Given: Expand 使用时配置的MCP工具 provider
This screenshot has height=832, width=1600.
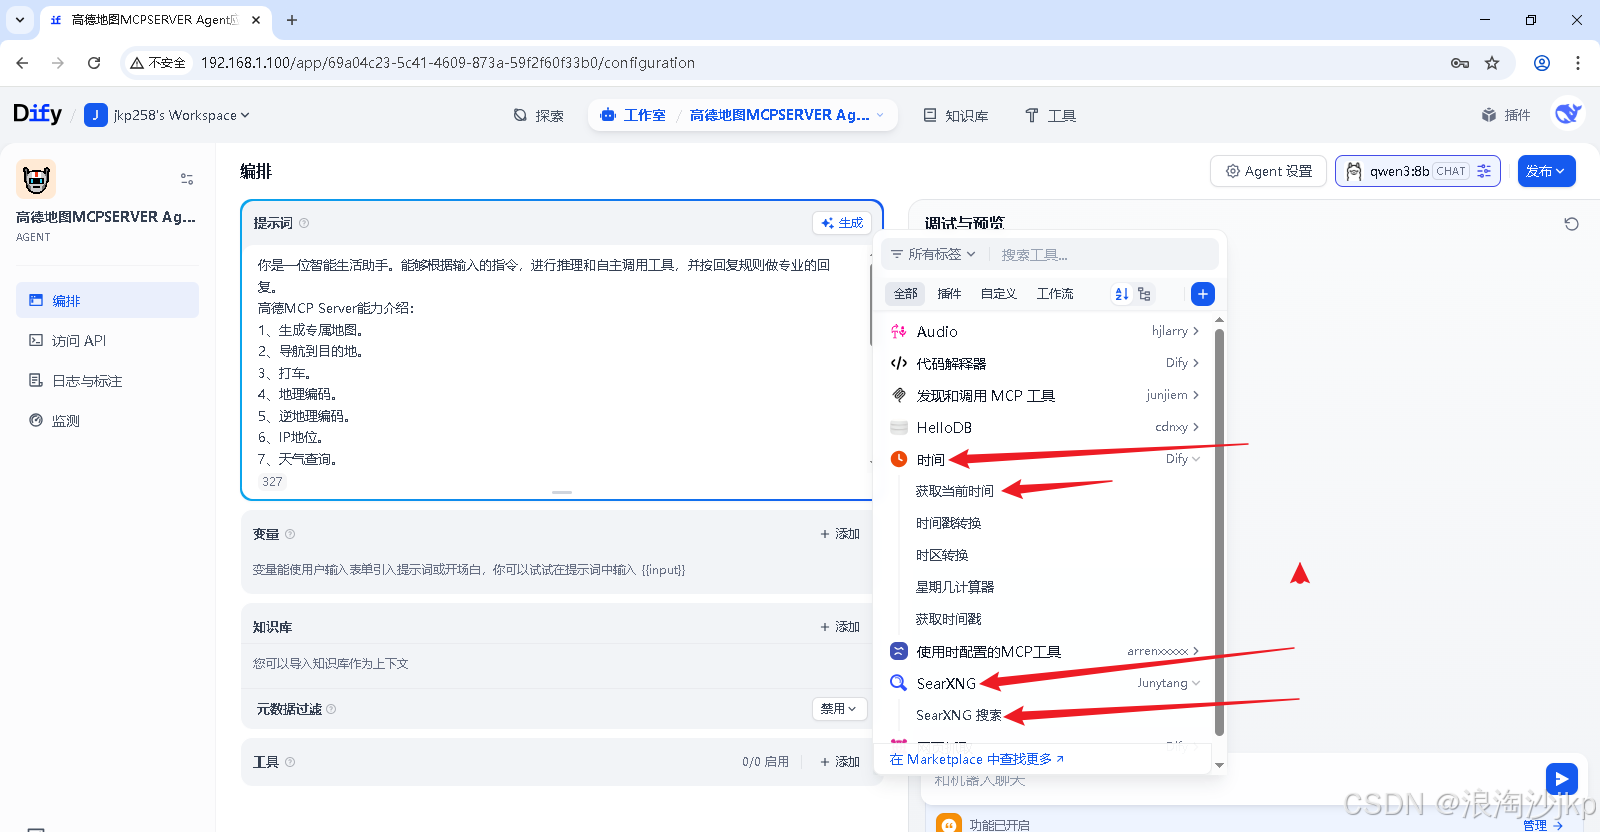Looking at the screenshot, I should [1044, 651].
